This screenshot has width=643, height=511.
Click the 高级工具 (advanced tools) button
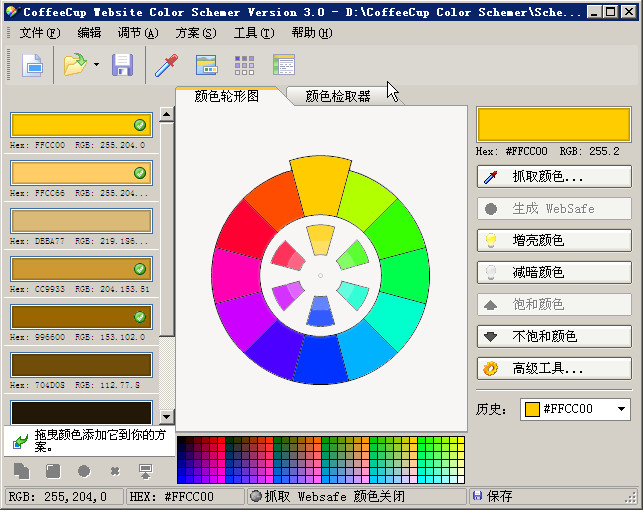[x=554, y=369]
